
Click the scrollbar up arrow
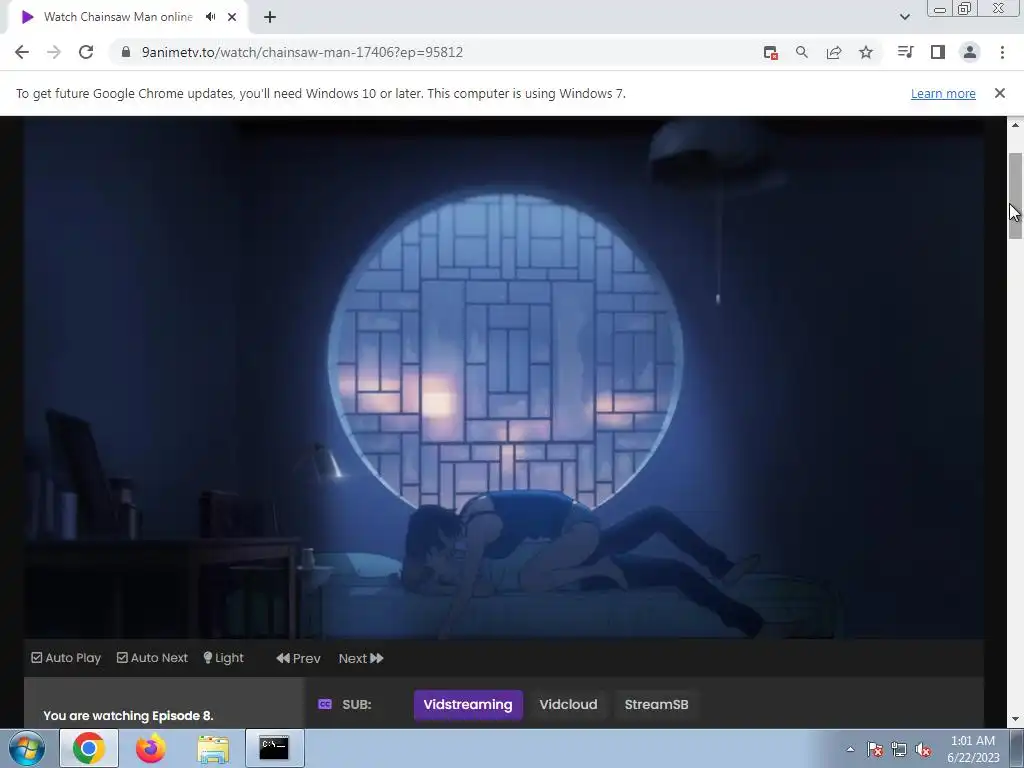(1015, 125)
